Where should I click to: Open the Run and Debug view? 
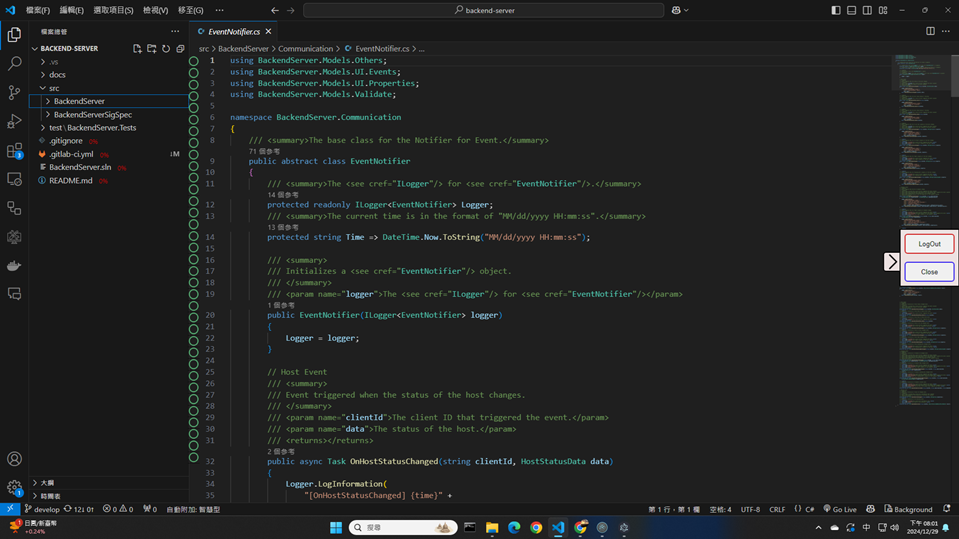click(14, 121)
